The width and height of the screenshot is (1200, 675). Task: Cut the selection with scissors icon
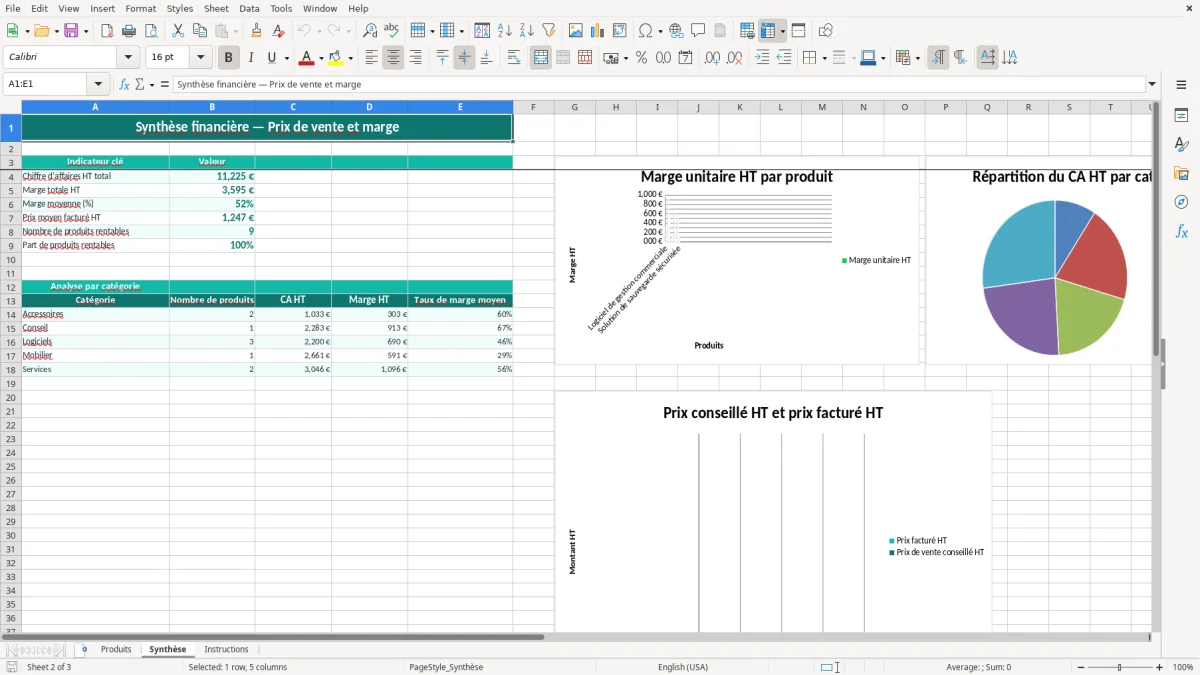click(178, 31)
